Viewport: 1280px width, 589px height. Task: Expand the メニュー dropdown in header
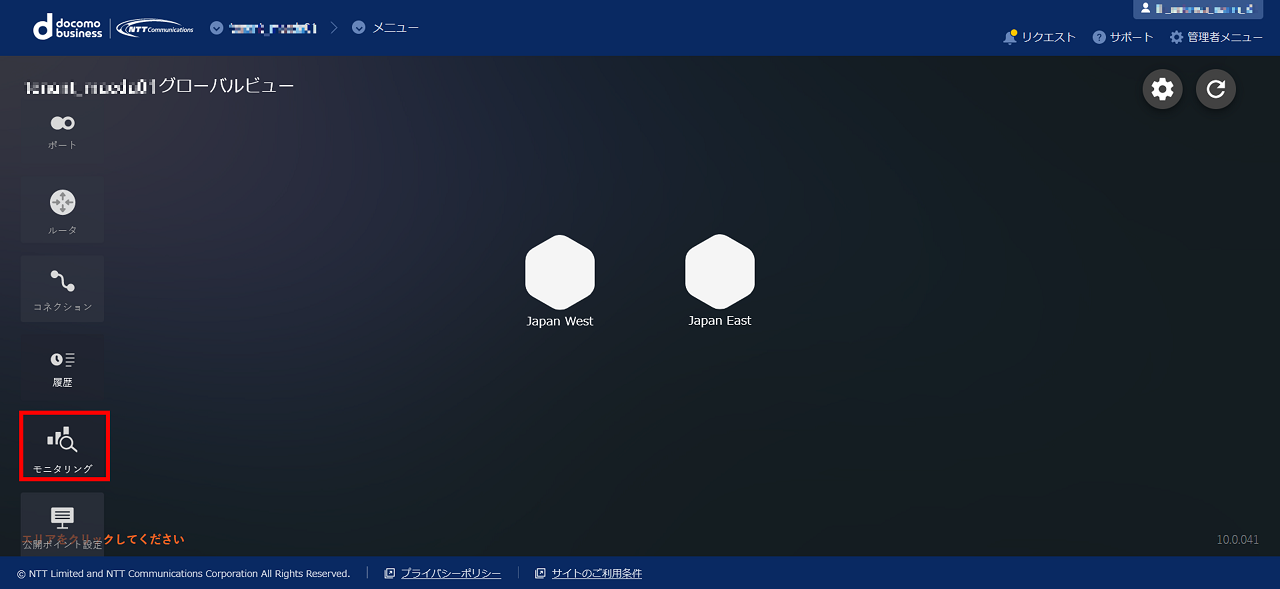point(385,27)
